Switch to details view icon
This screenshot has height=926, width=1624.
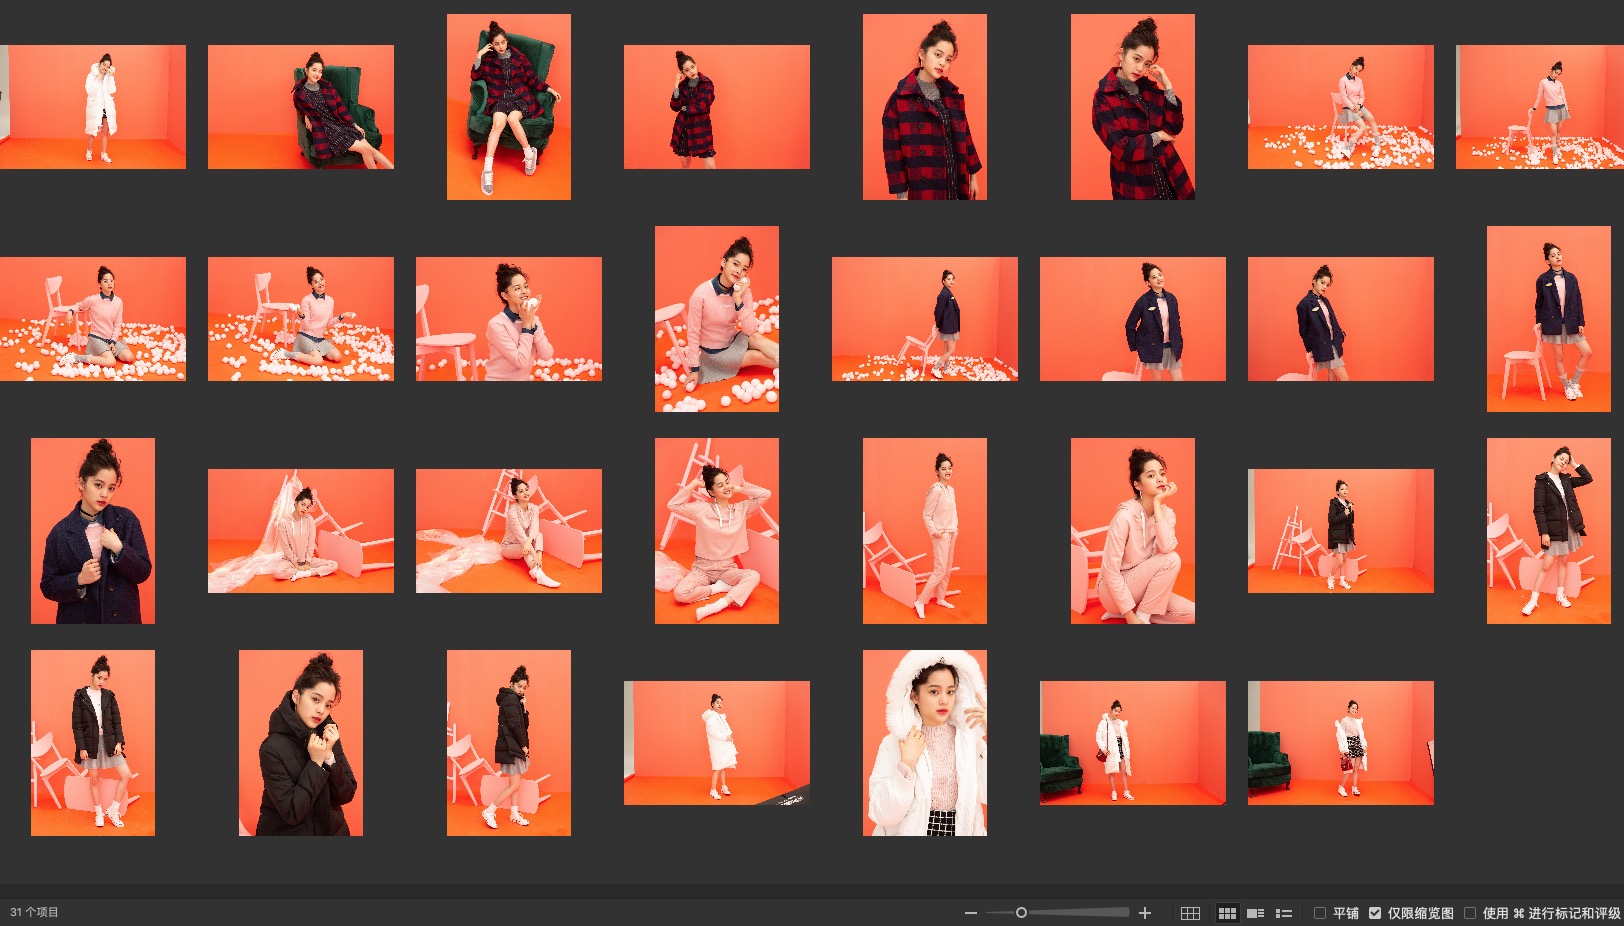tap(1255, 913)
